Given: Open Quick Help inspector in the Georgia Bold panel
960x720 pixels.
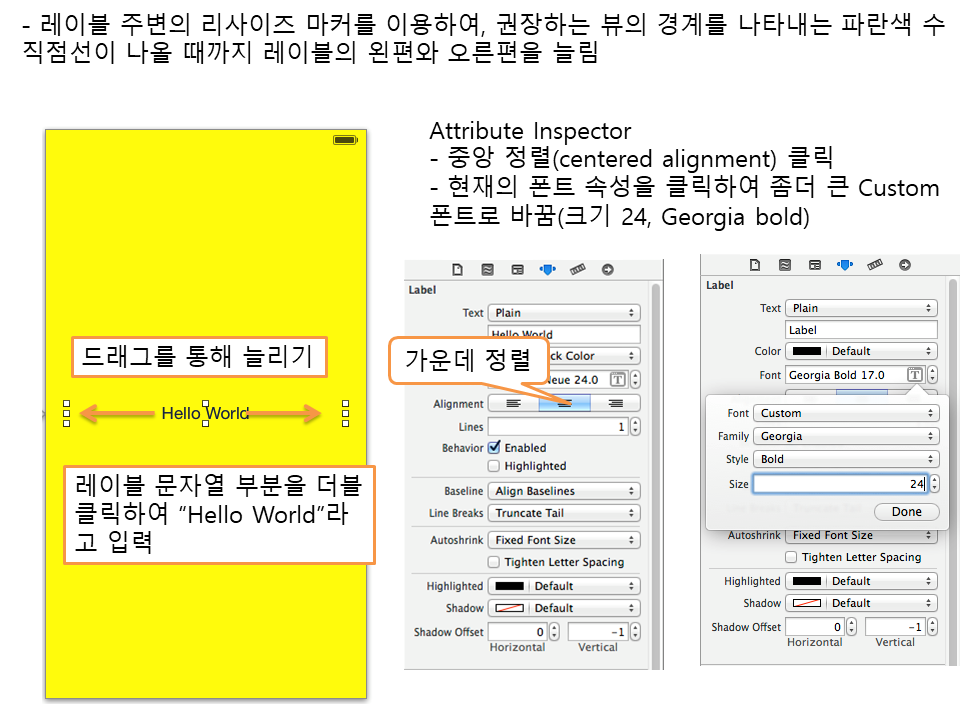Looking at the screenshot, I should (785, 265).
